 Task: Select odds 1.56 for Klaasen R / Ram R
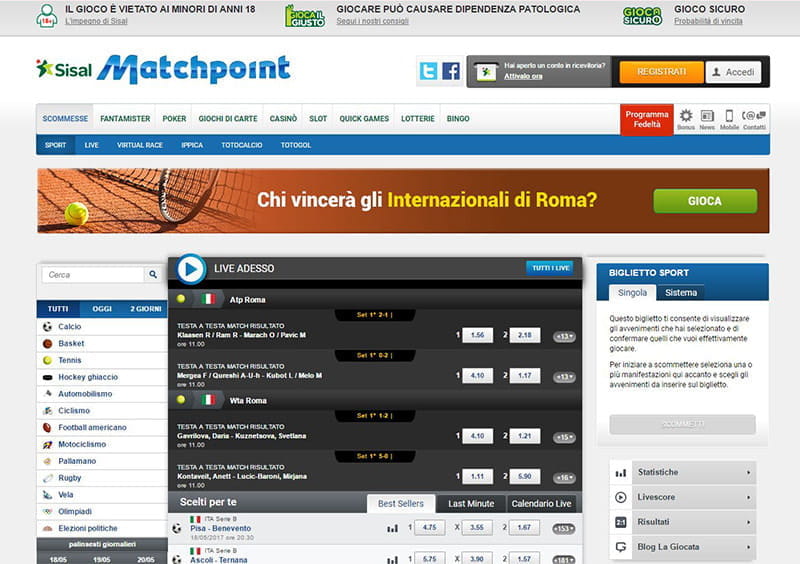(x=478, y=335)
